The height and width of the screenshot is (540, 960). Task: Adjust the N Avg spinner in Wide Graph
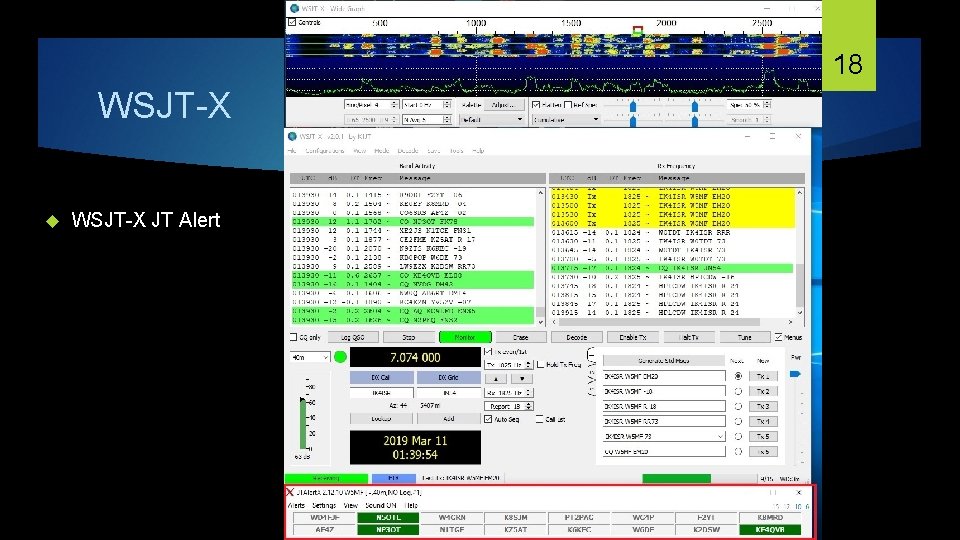(427, 119)
